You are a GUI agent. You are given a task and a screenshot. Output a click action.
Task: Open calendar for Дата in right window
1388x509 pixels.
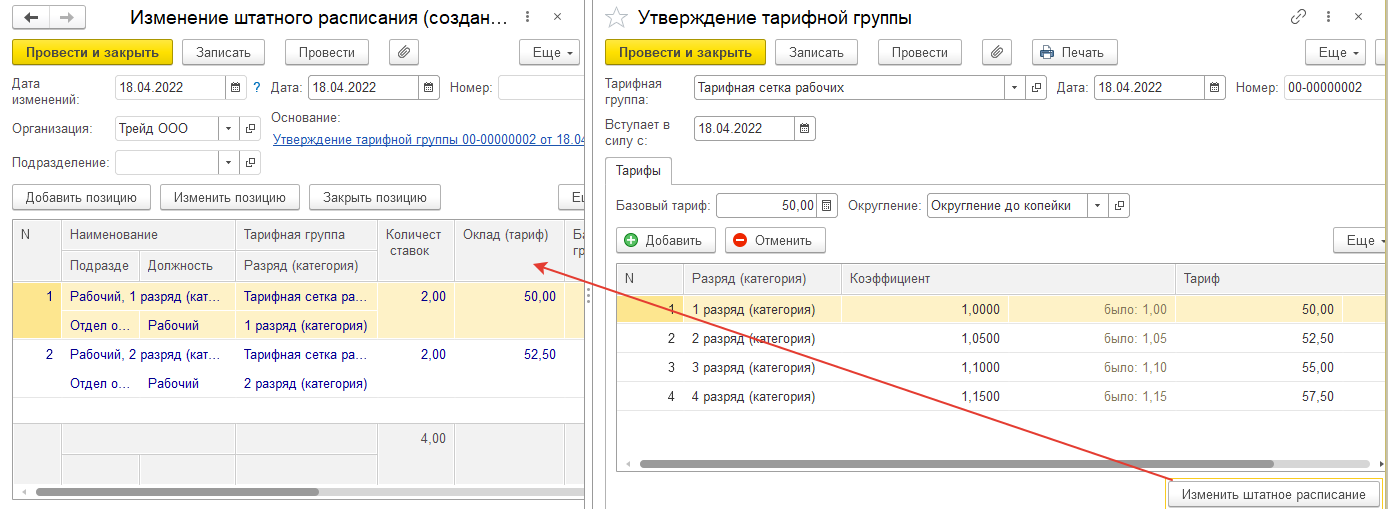pos(1216,87)
